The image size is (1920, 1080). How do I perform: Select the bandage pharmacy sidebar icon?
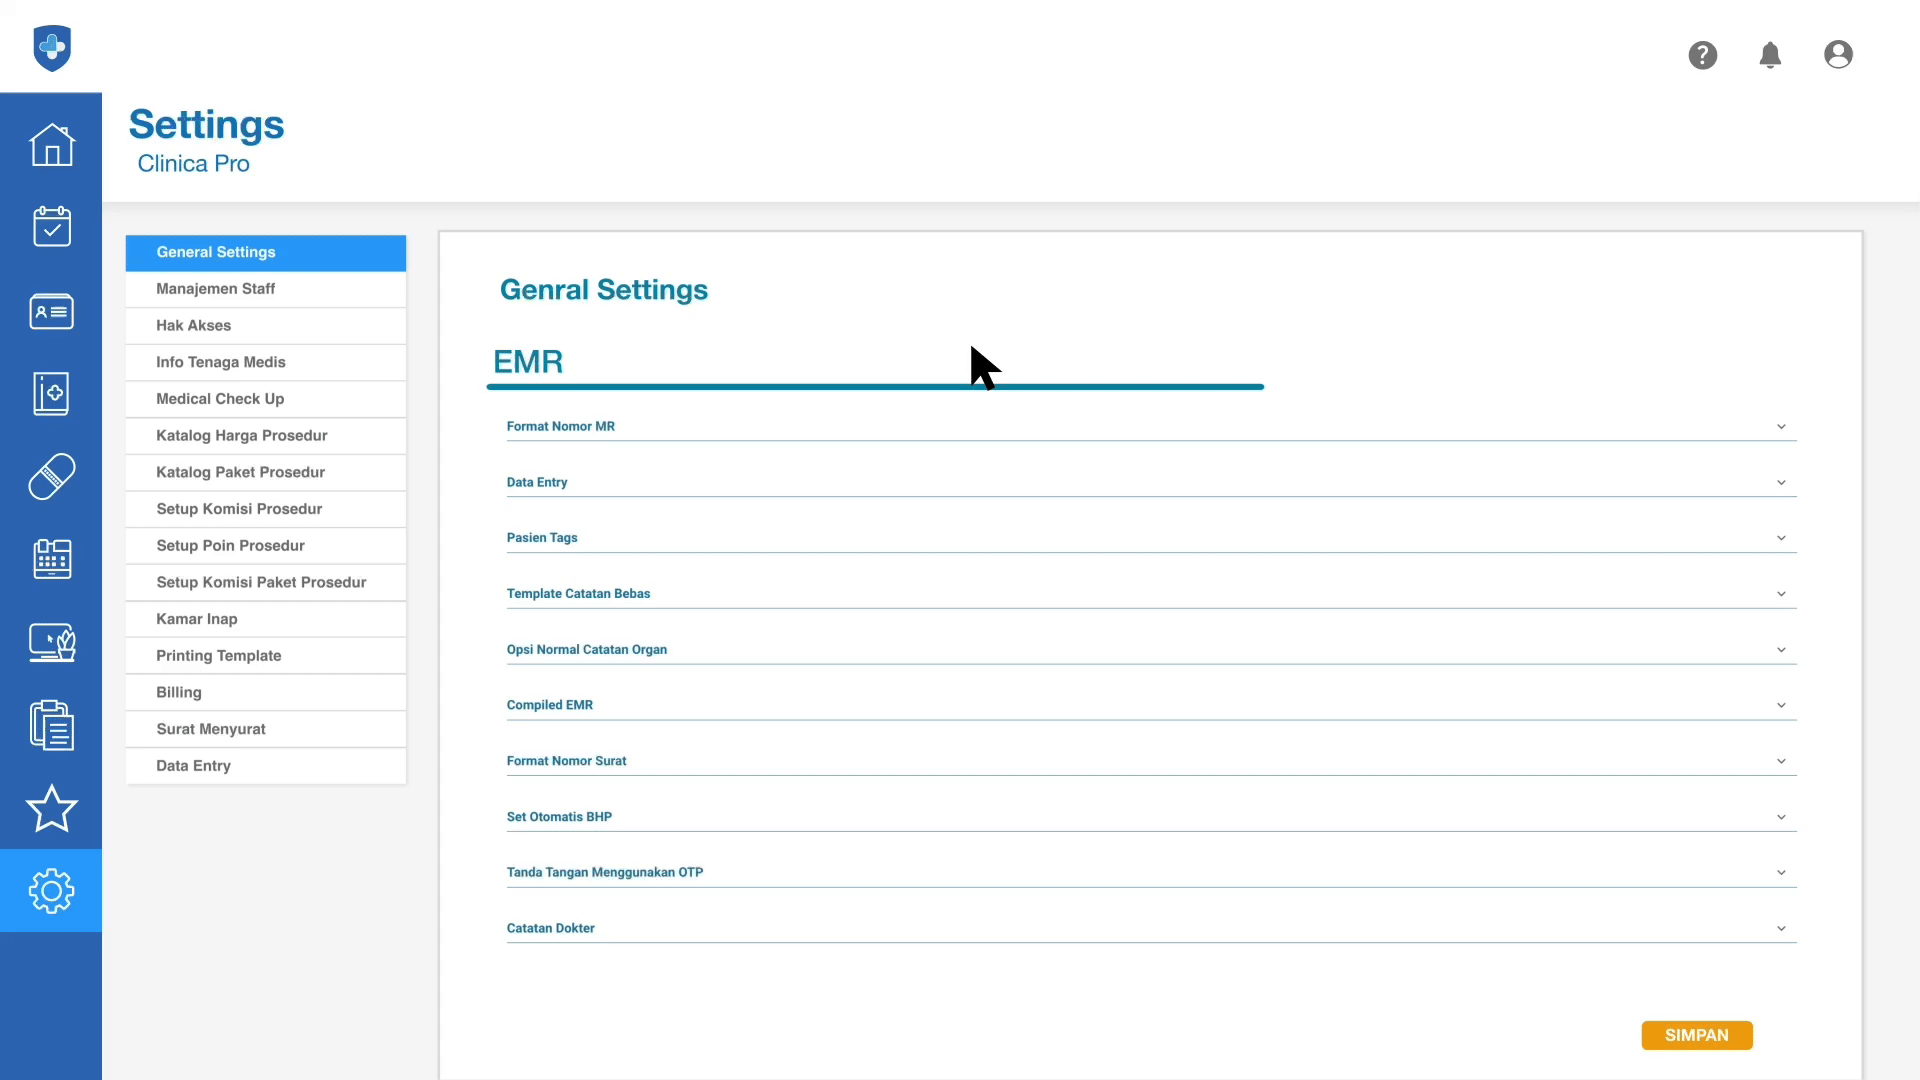click(51, 476)
